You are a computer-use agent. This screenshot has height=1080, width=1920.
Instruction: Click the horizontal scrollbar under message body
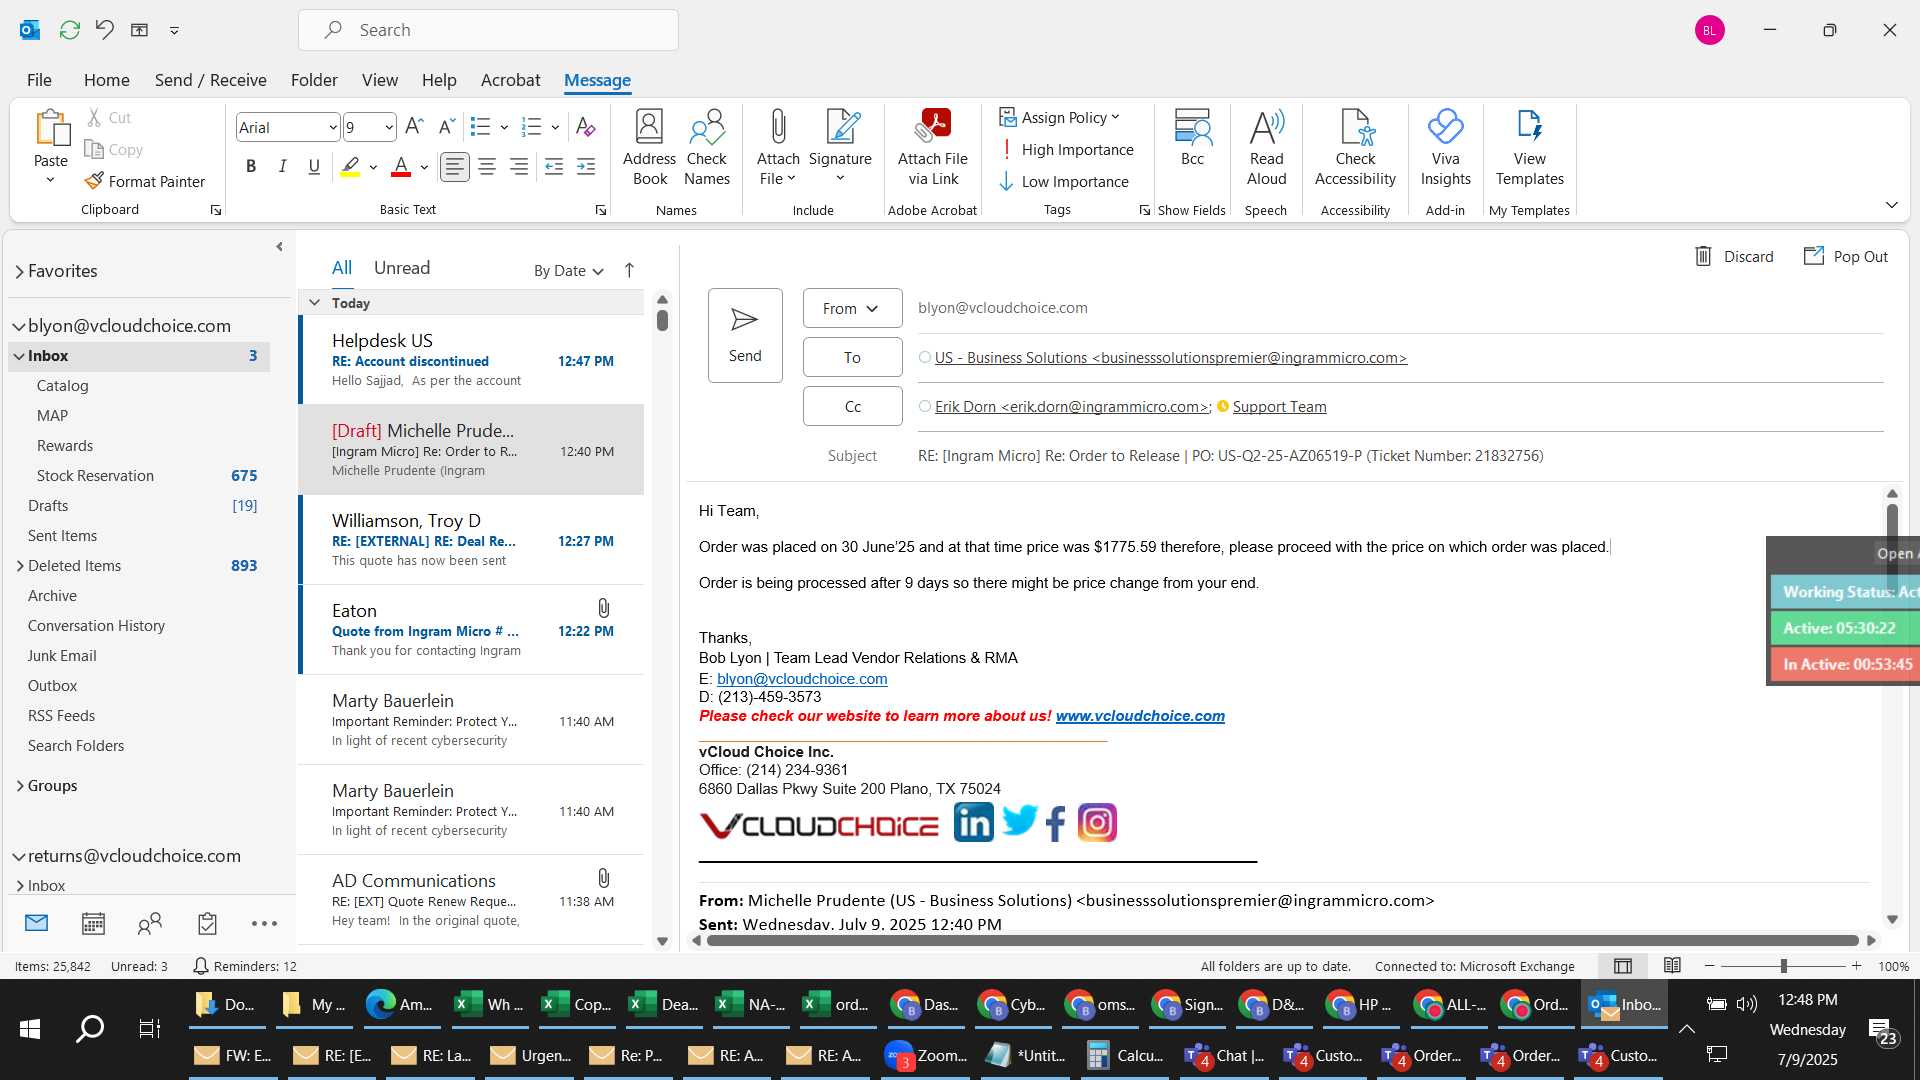pos(1282,940)
